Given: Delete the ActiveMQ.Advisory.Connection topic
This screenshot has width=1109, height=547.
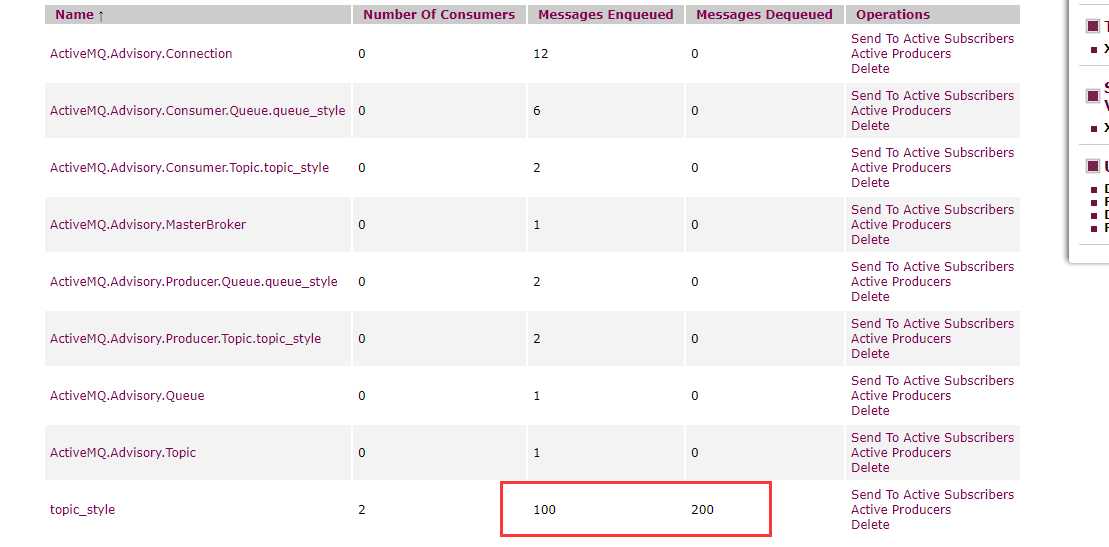Looking at the screenshot, I should click(x=870, y=69).
